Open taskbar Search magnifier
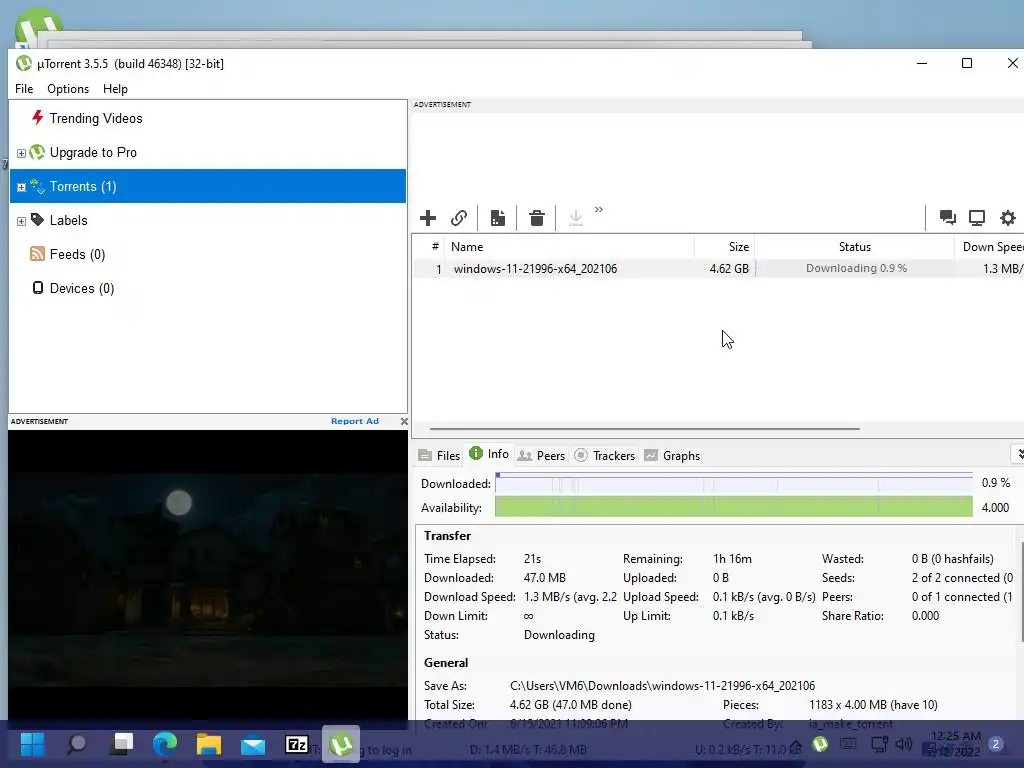Viewport: 1024px width, 768px height. pos(76,744)
